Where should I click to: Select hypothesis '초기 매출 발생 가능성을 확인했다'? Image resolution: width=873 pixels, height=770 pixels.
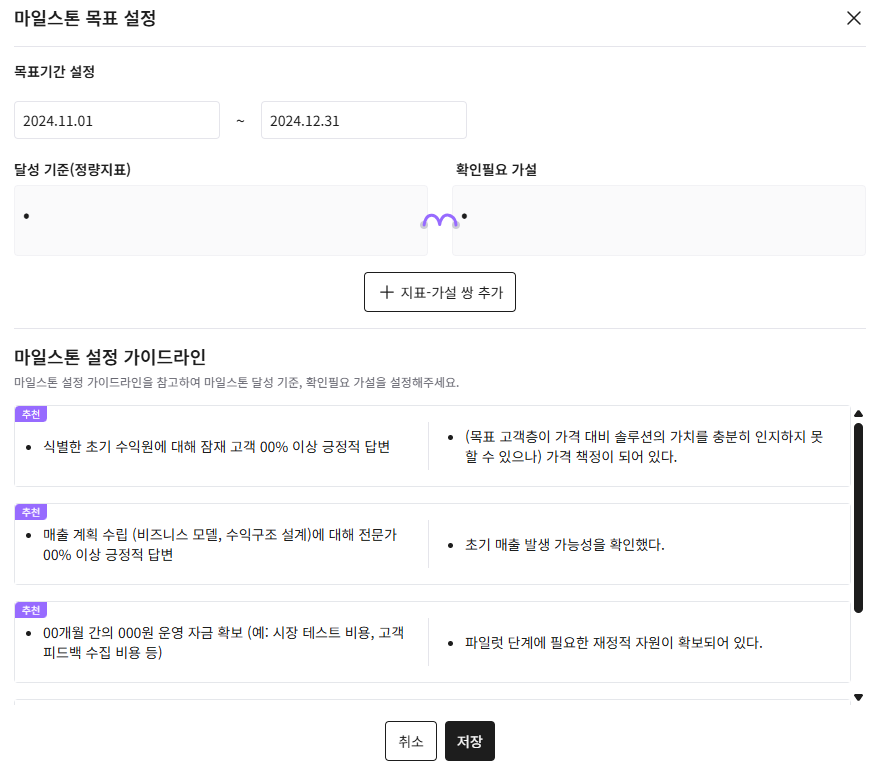pyautogui.click(x=565, y=545)
